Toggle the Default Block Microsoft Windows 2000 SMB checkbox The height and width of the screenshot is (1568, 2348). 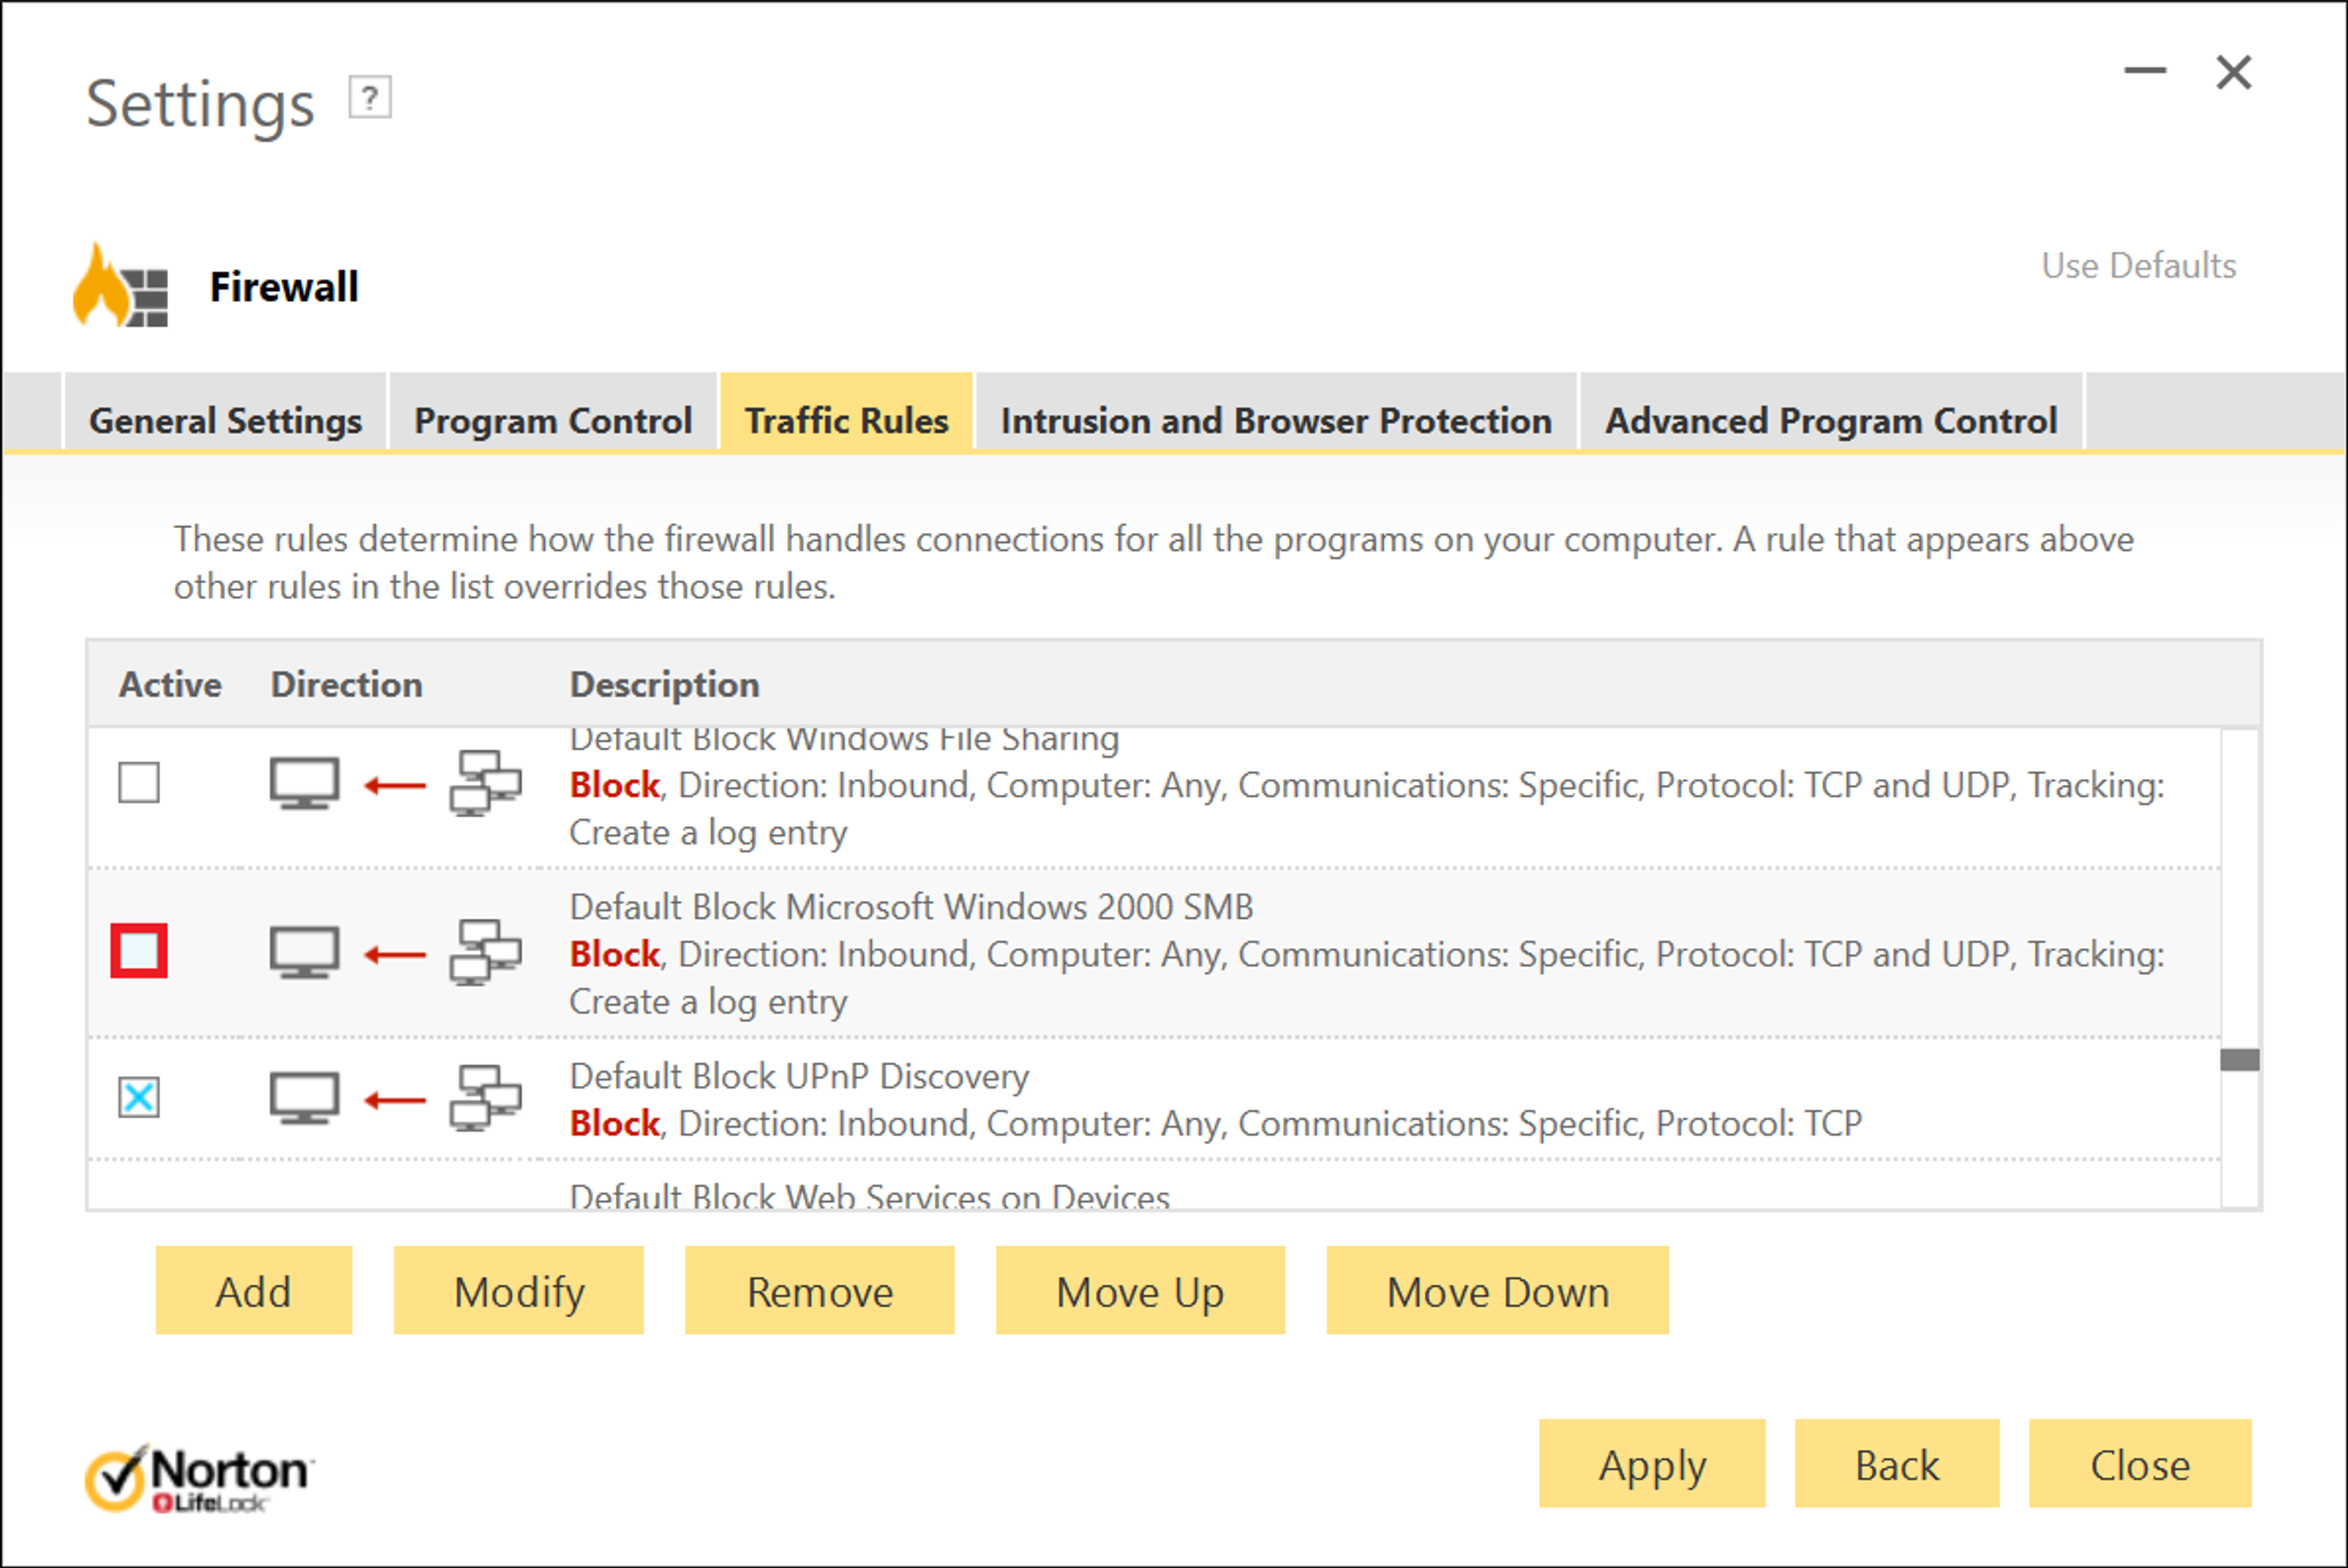[139, 951]
